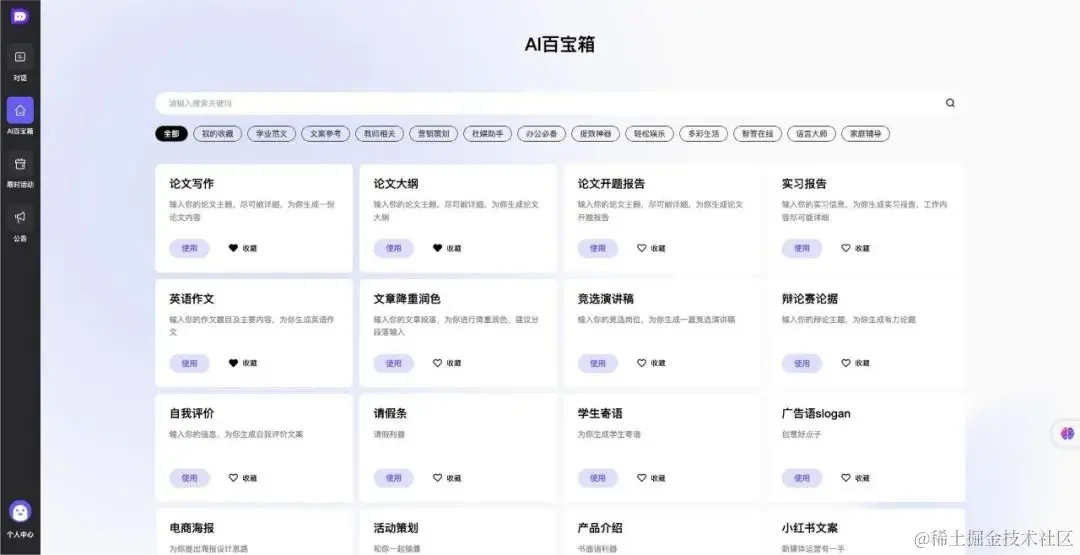Open the 办公必备 category
This screenshot has width=1080, height=555.
pyautogui.click(x=541, y=134)
